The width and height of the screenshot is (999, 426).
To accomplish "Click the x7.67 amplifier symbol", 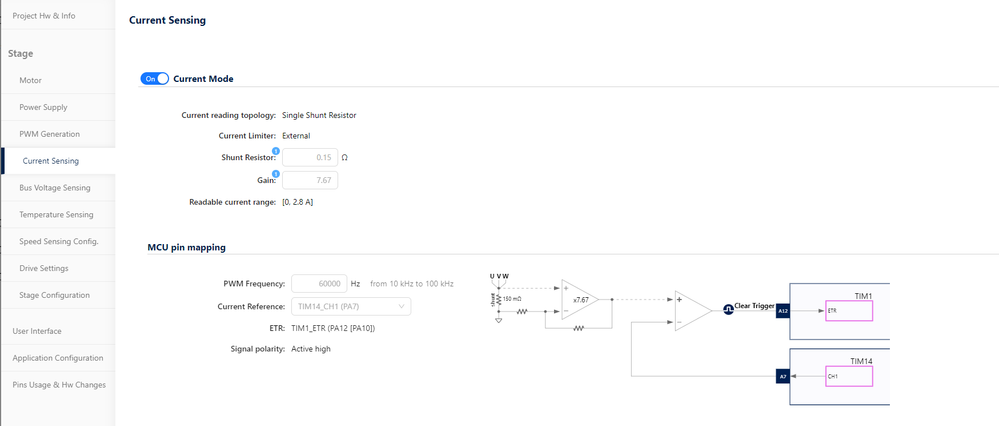I will (578, 299).
